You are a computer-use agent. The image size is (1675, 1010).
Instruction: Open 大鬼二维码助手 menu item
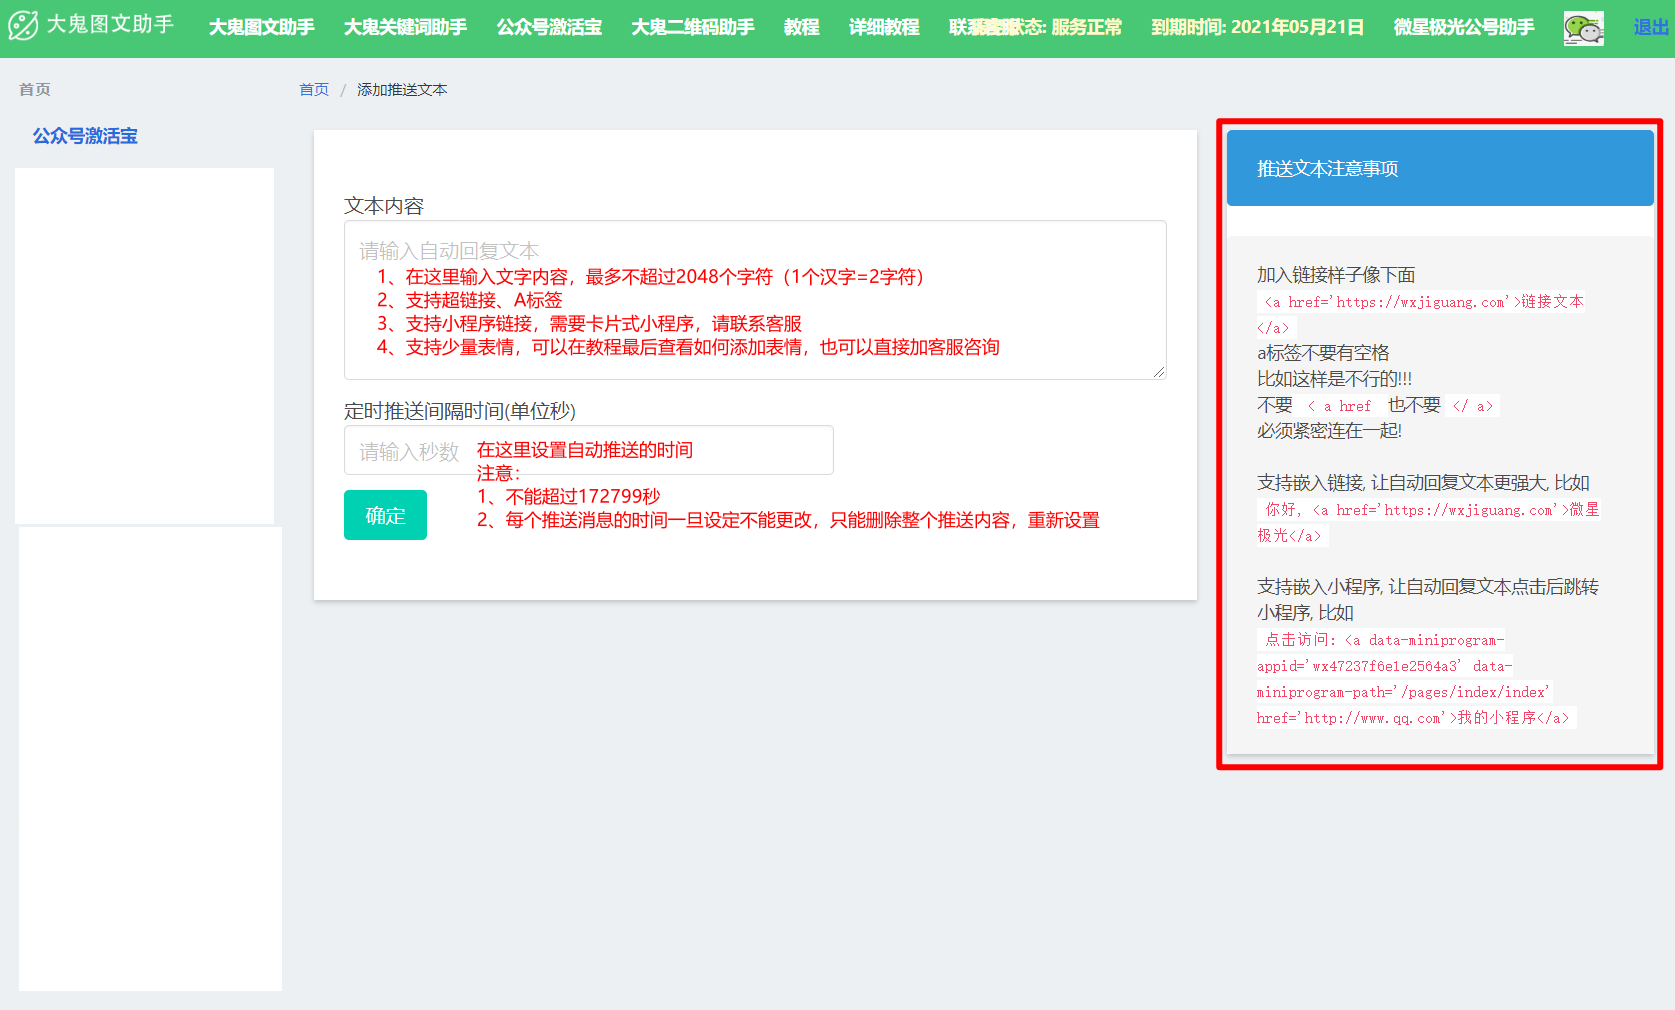(x=693, y=27)
